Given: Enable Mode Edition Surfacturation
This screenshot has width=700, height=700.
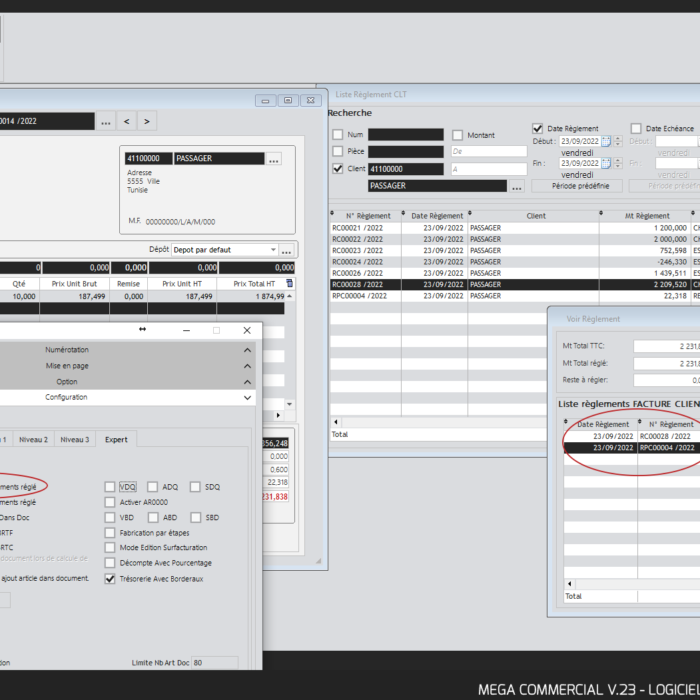Looking at the screenshot, I should tap(110, 547).
